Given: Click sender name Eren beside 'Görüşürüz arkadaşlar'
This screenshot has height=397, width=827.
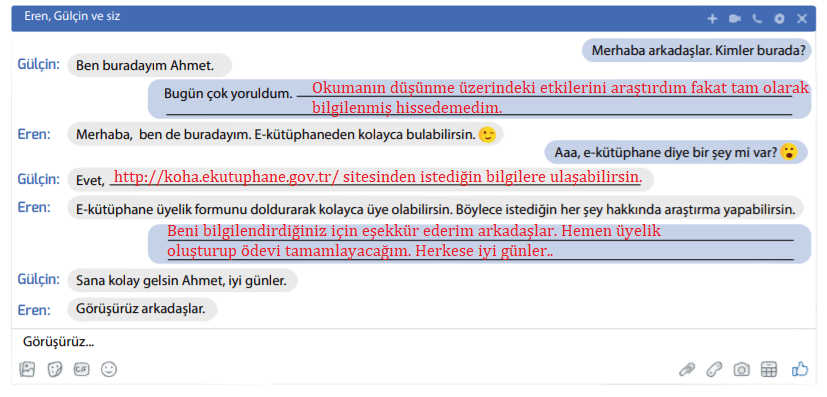Looking at the screenshot, I should coord(34,309).
